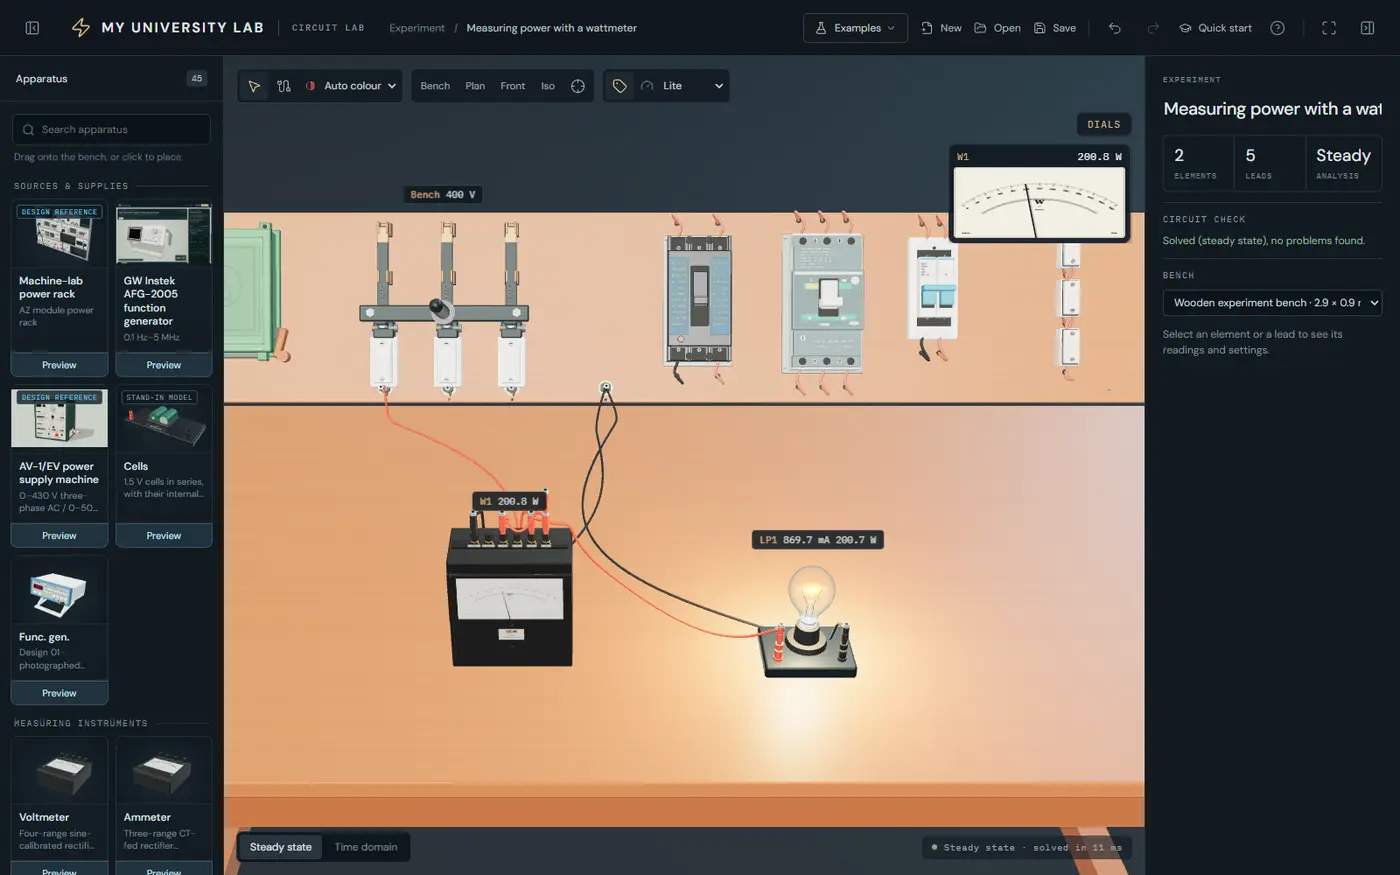Click the Search apparatus field

pyautogui.click(x=111, y=129)
